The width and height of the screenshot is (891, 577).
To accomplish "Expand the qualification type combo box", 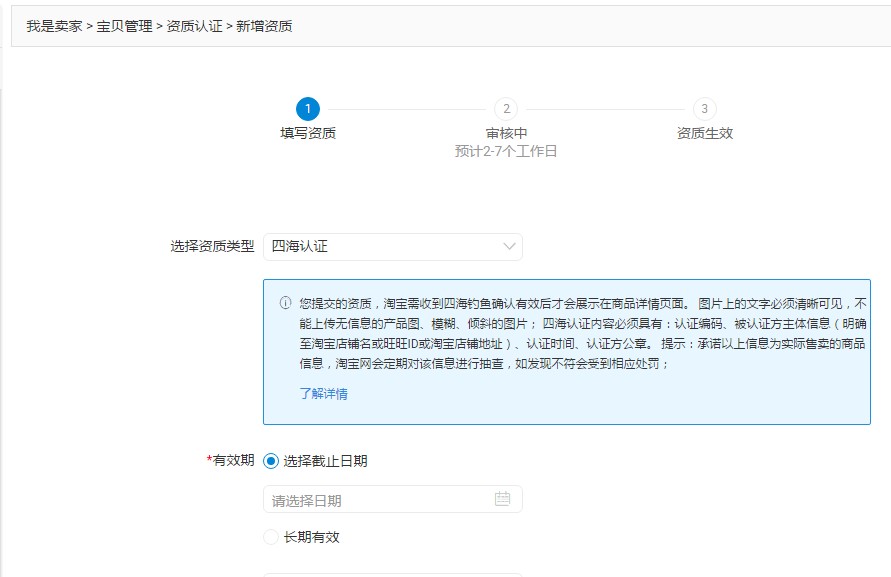I will coord(393,246).
